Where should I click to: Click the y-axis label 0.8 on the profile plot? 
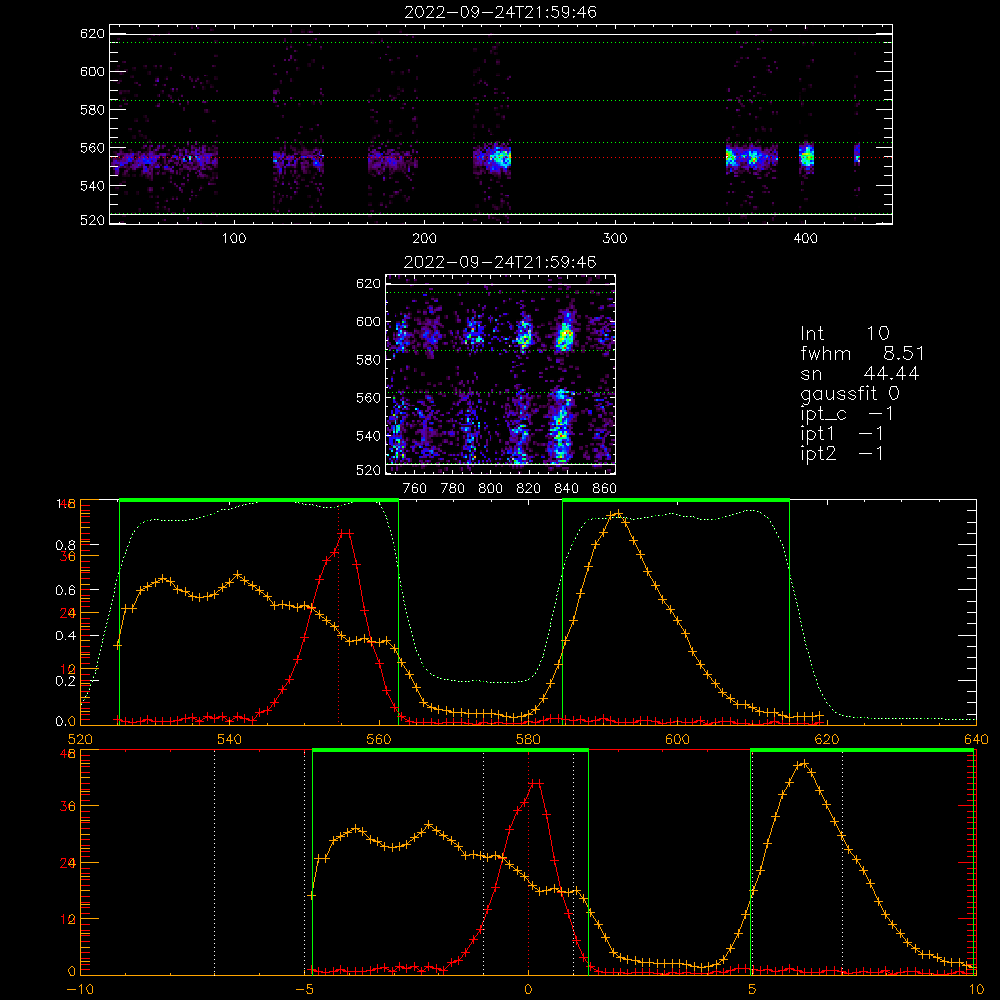pyautogui.click(x=65, y=545)
